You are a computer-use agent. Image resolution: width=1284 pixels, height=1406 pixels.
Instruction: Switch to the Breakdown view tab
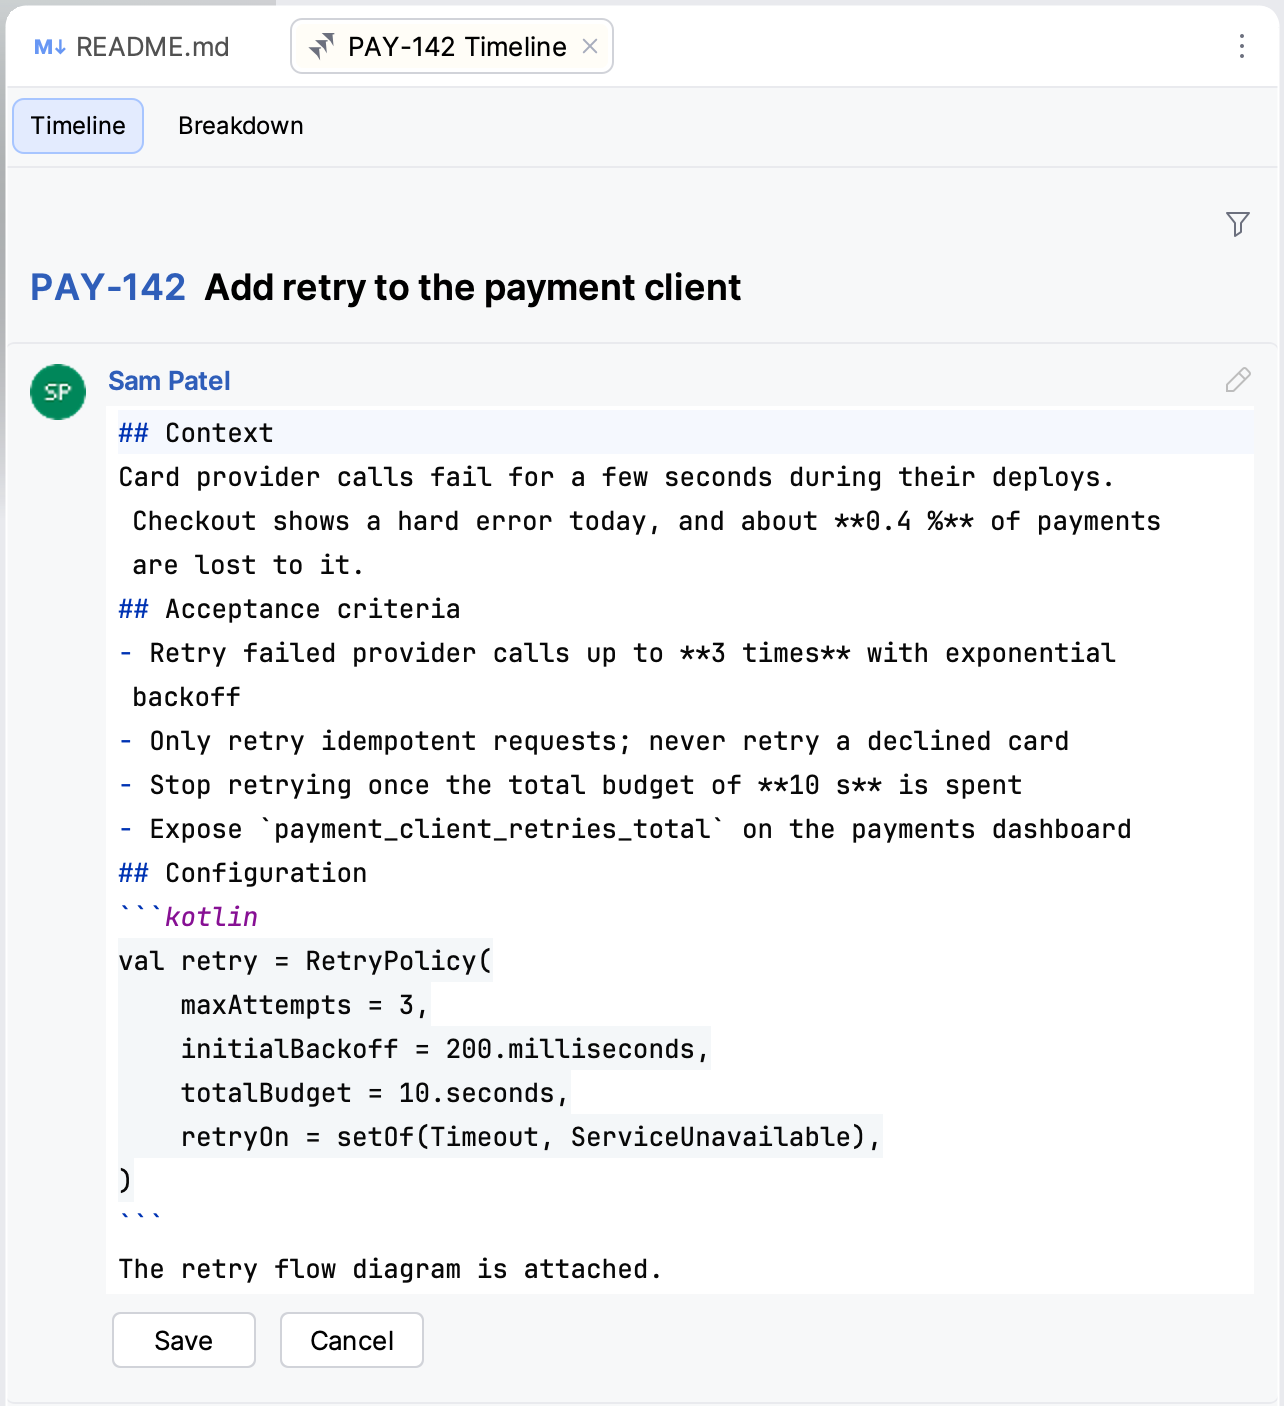[x=241, y=126]
